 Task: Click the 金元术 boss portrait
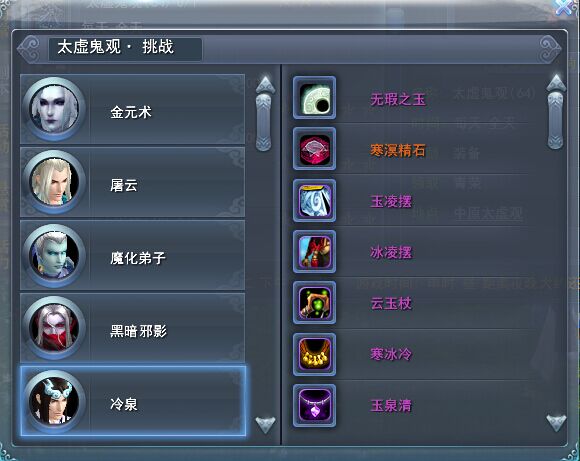pos(54,109)
